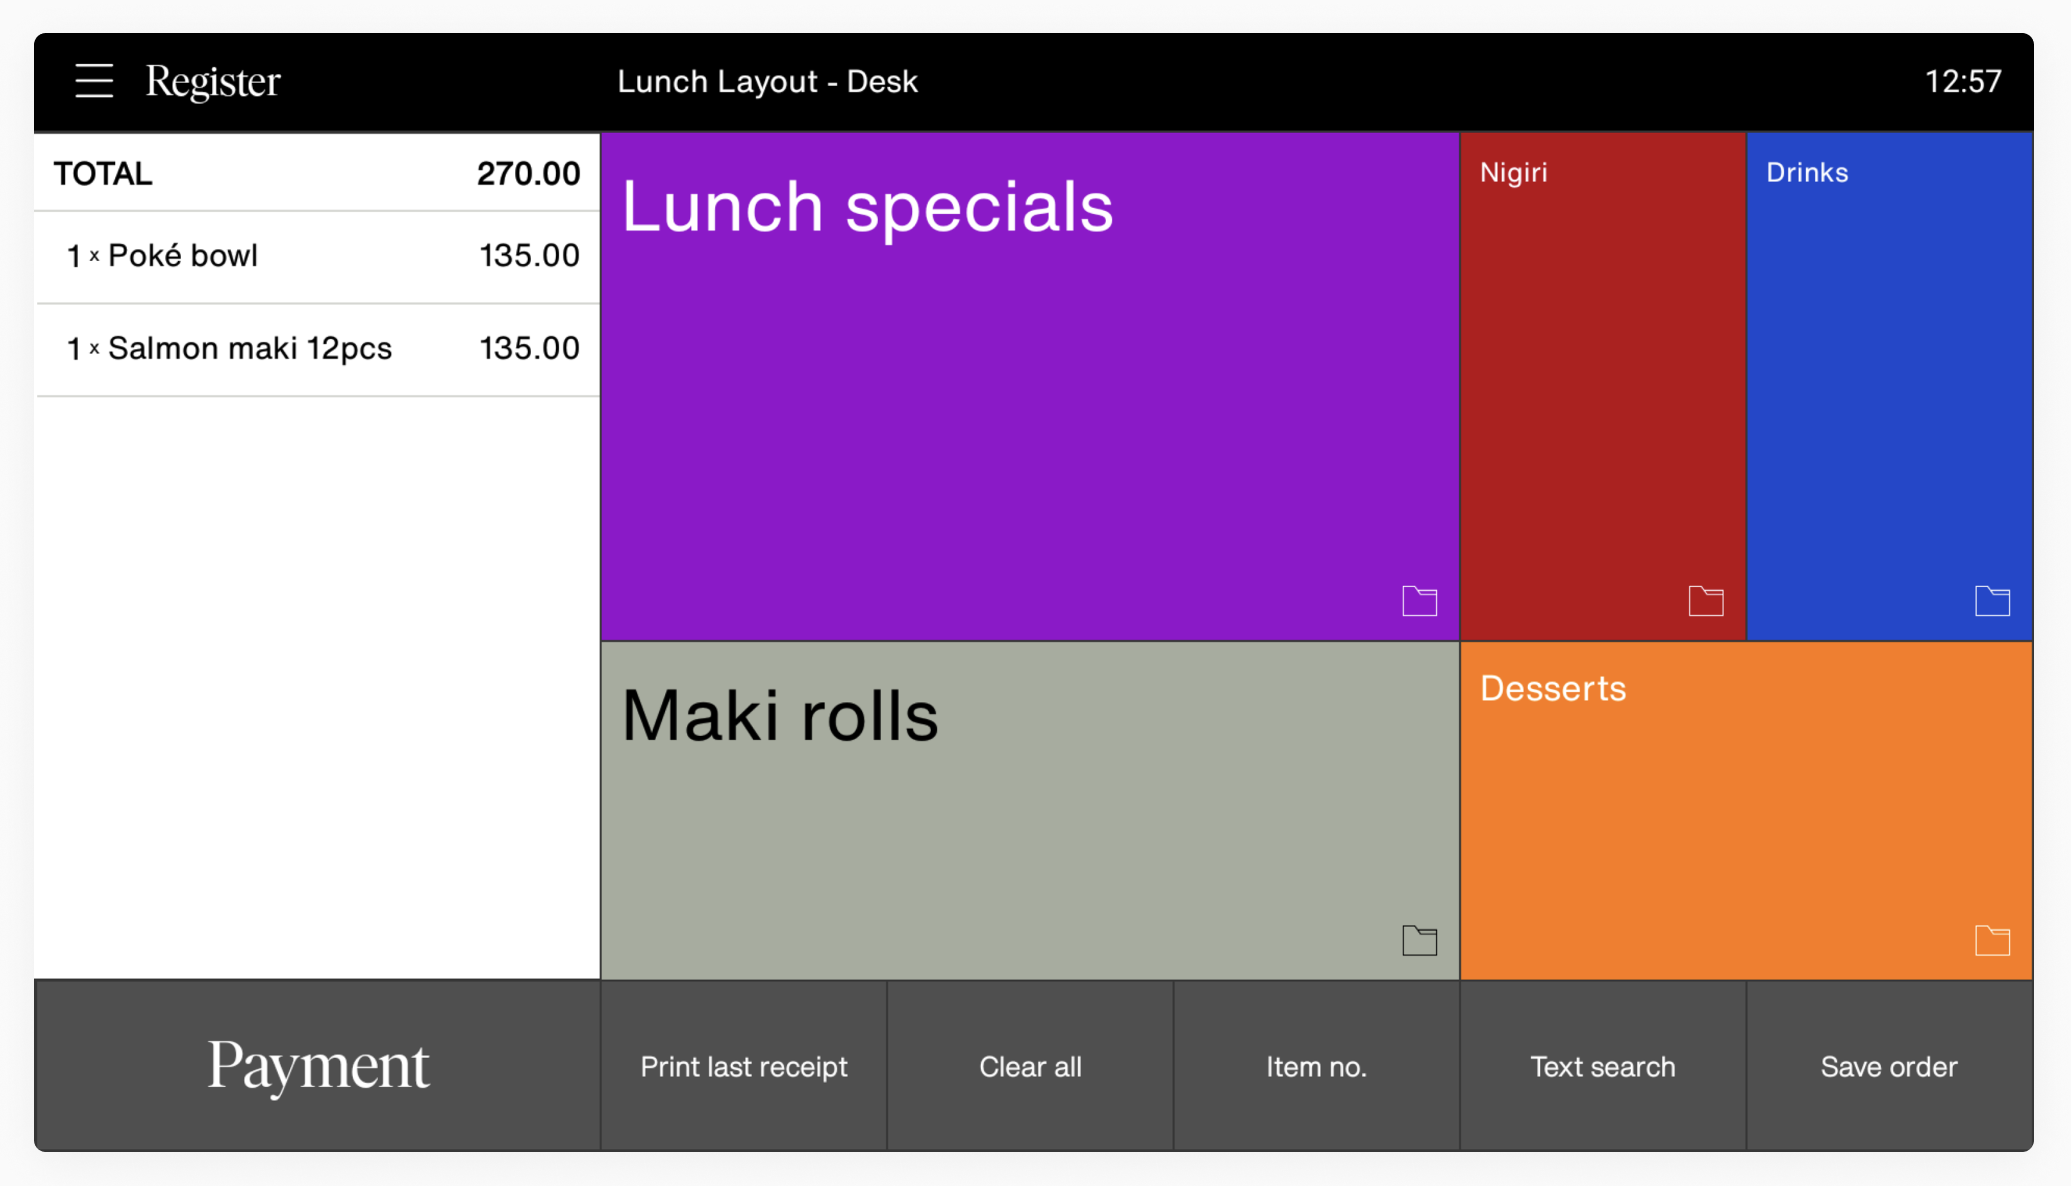Open the Lunch specials category
Screen dimensions: 2071x1186
tap(1030, 385)
